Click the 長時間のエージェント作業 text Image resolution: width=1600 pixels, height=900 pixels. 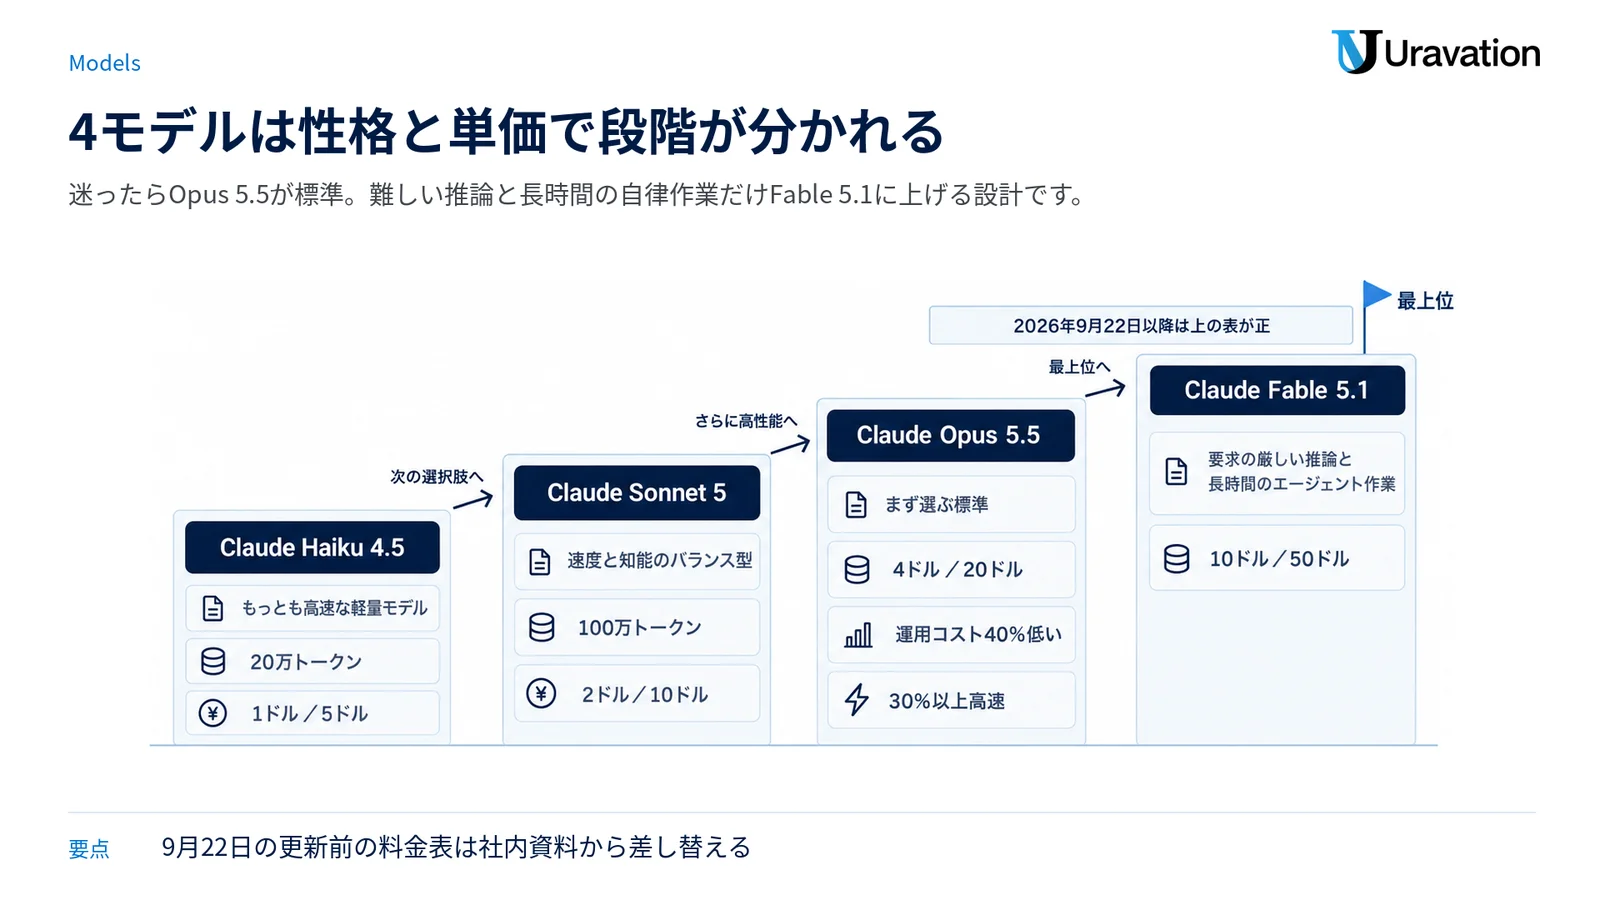(1302, 484)
